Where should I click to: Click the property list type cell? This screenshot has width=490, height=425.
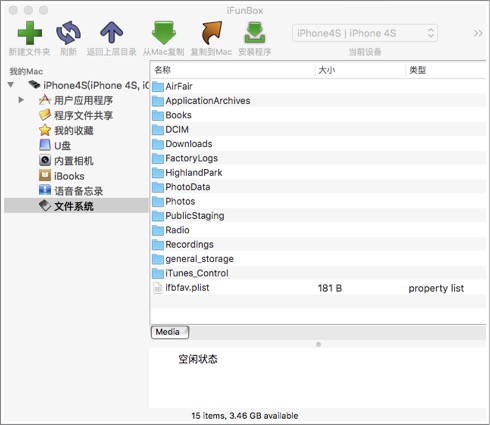436,288
